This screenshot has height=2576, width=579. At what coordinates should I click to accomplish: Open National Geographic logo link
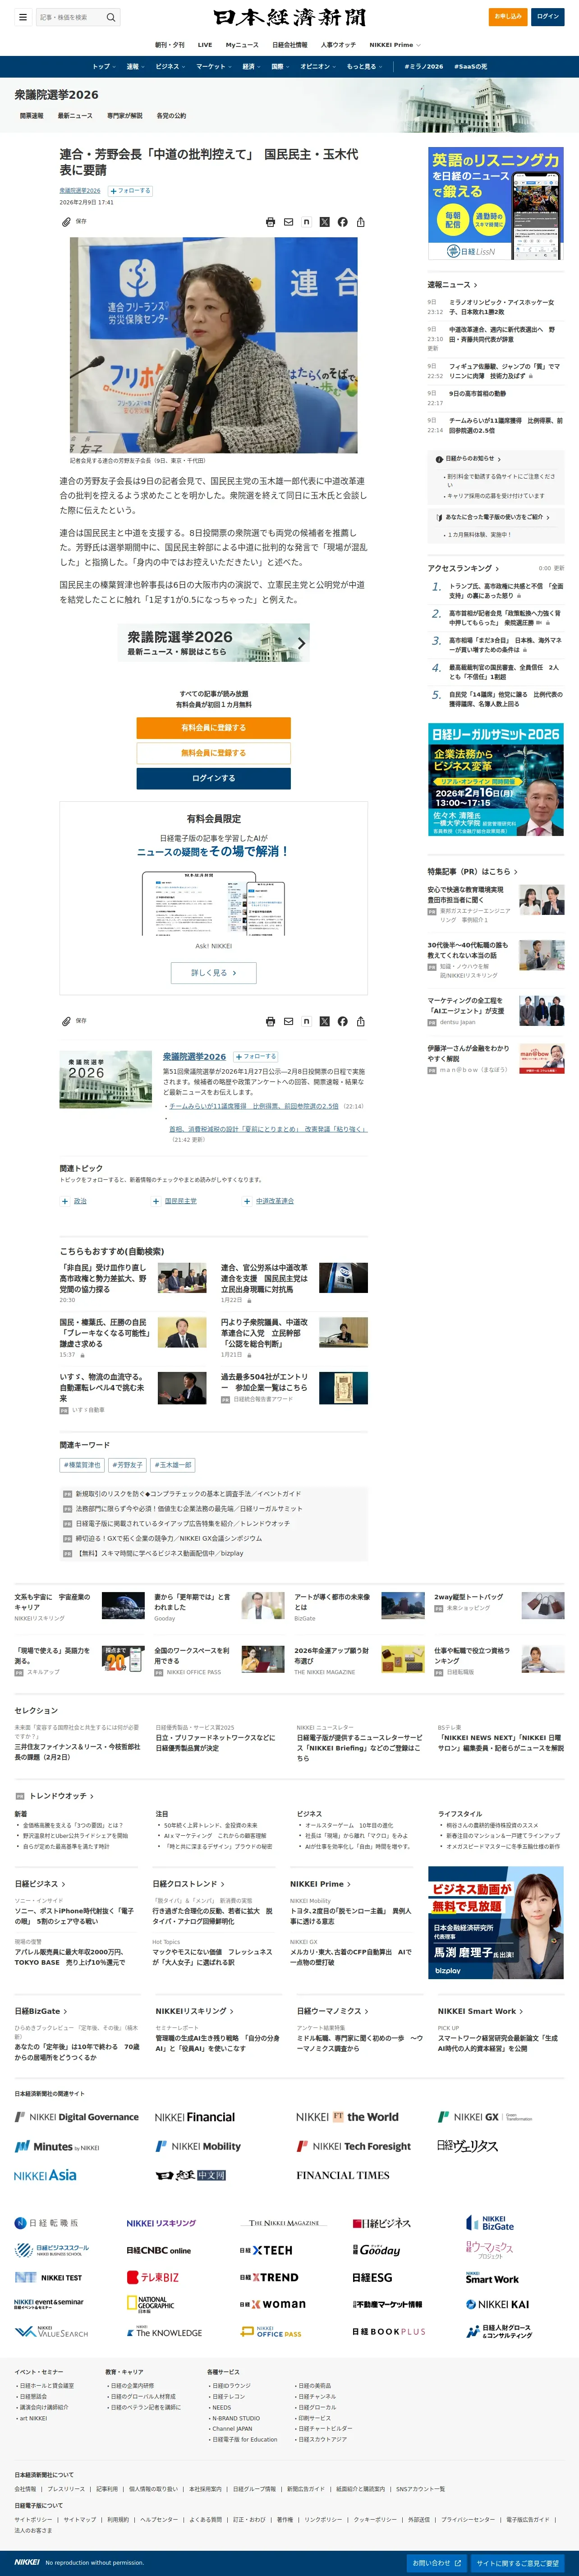(150, 2304)
